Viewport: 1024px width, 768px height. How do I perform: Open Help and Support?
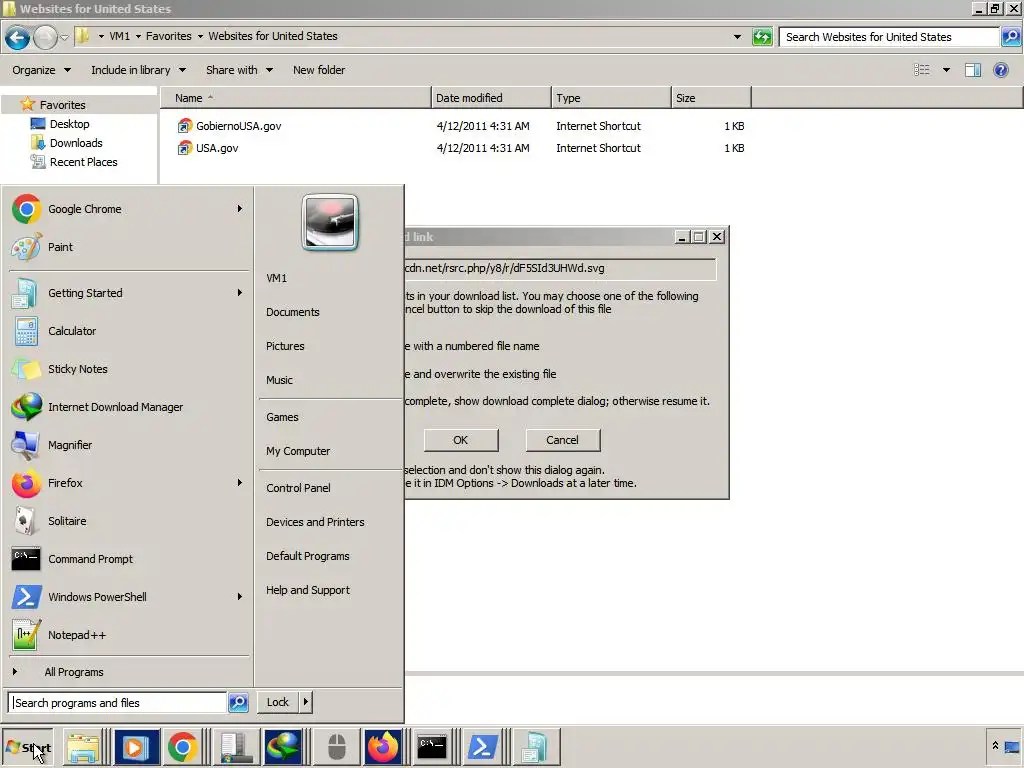308,590
